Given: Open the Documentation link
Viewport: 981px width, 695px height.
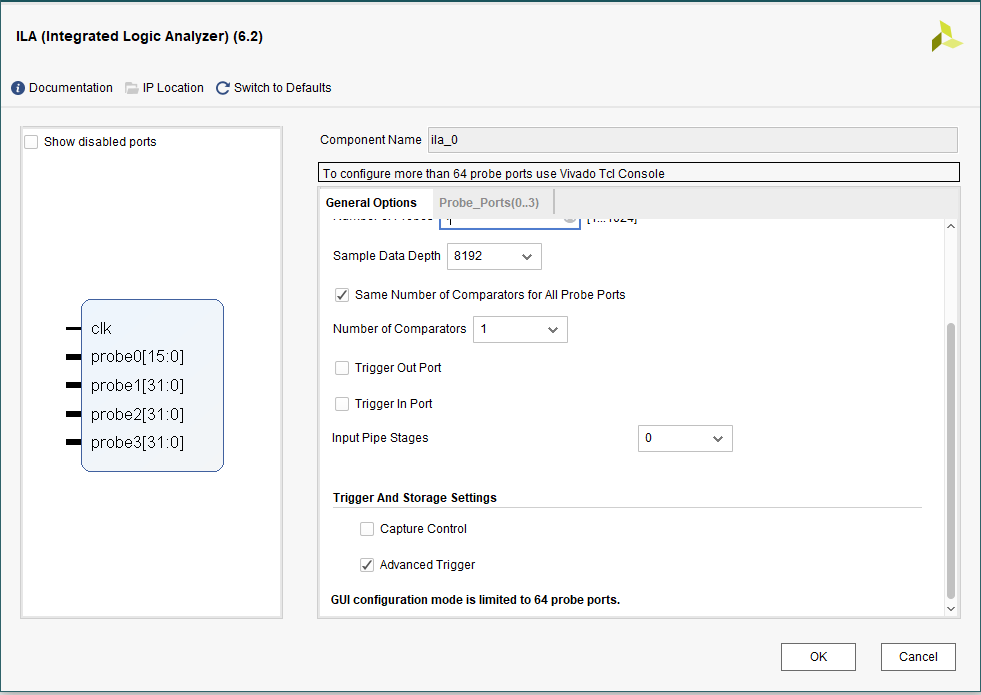Looking at the screenshot, I should (71, 88).
